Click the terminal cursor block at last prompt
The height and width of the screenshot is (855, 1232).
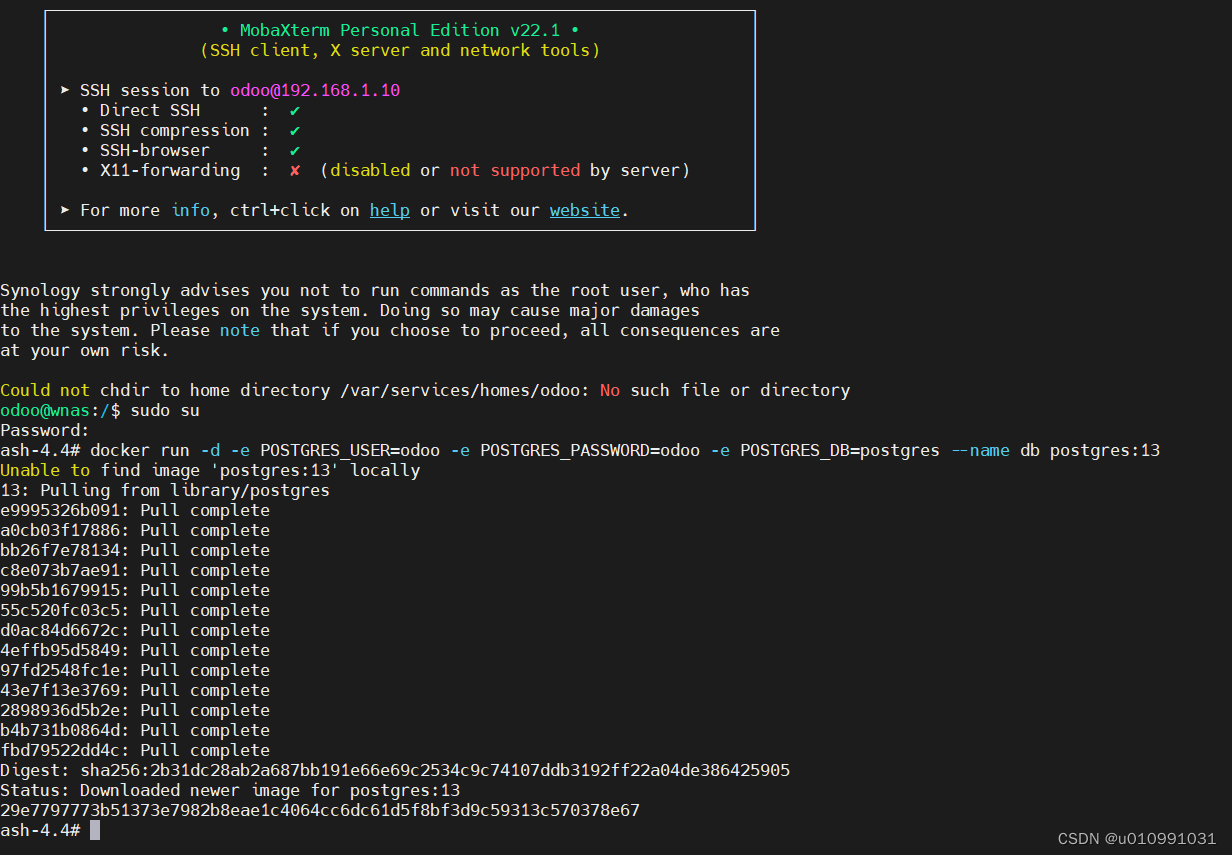tap(95, 830)
